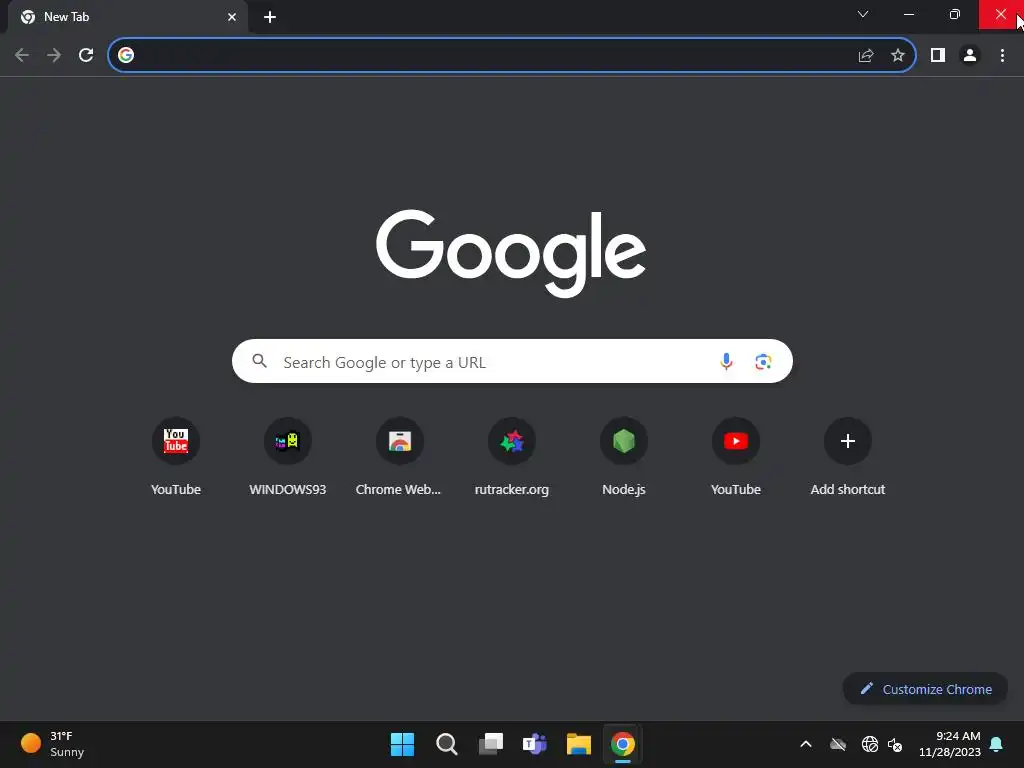Start voice search with microphone
Viewport: 1024px width, 768px height.
726,361
